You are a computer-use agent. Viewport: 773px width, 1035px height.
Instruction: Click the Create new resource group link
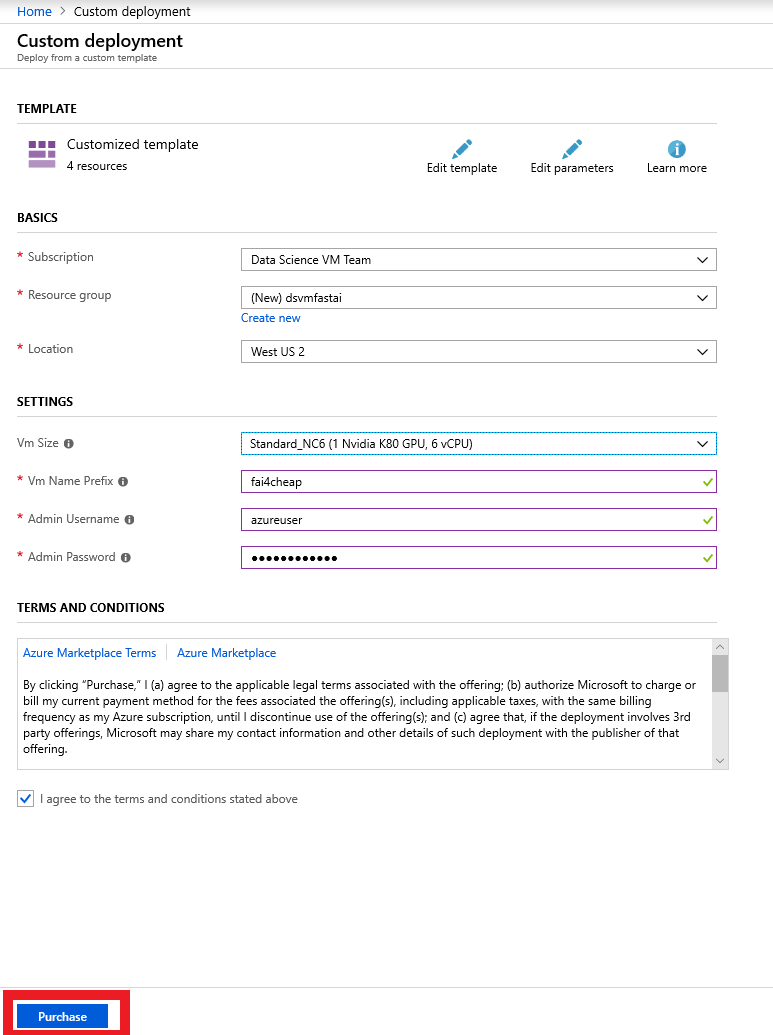[x=270, y=318]
